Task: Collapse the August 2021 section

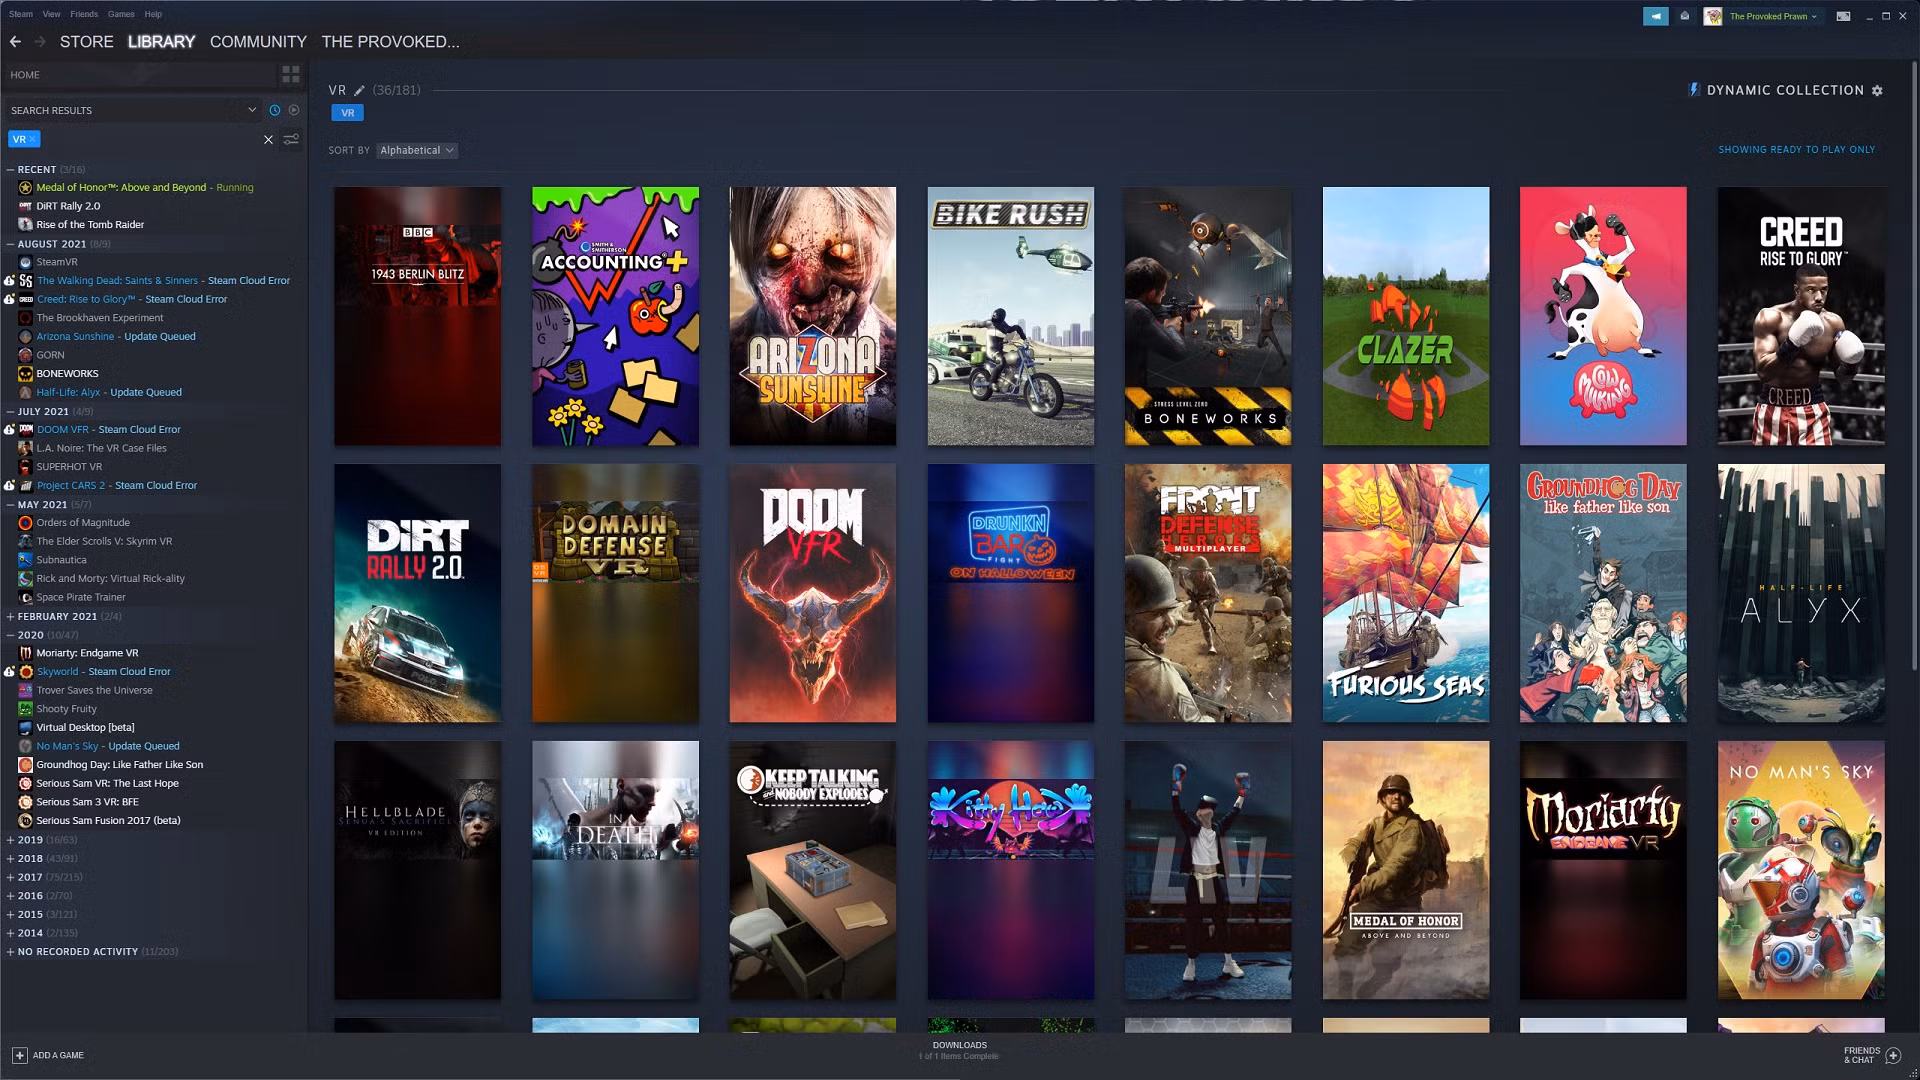Action: 10,244
